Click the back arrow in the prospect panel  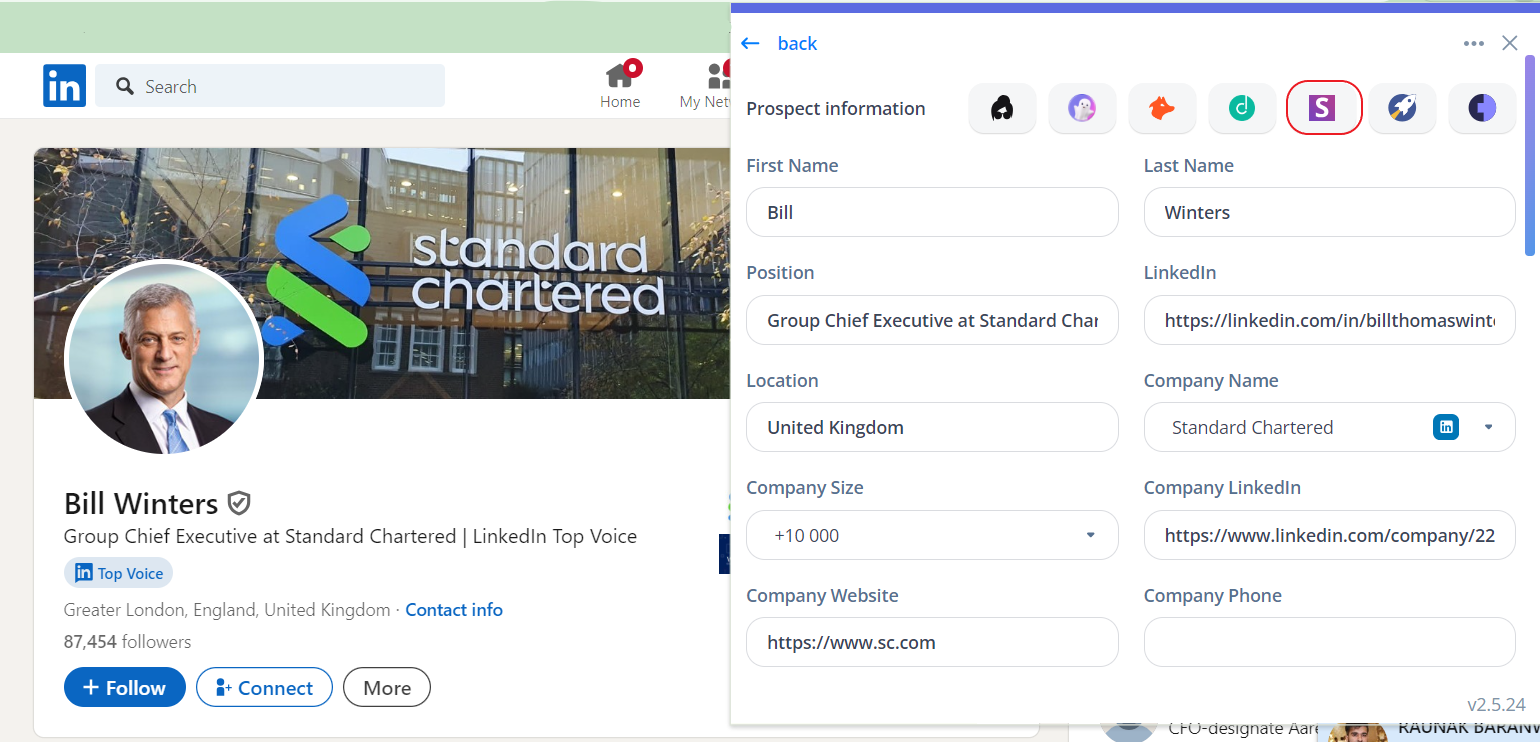tap(750, 43)
